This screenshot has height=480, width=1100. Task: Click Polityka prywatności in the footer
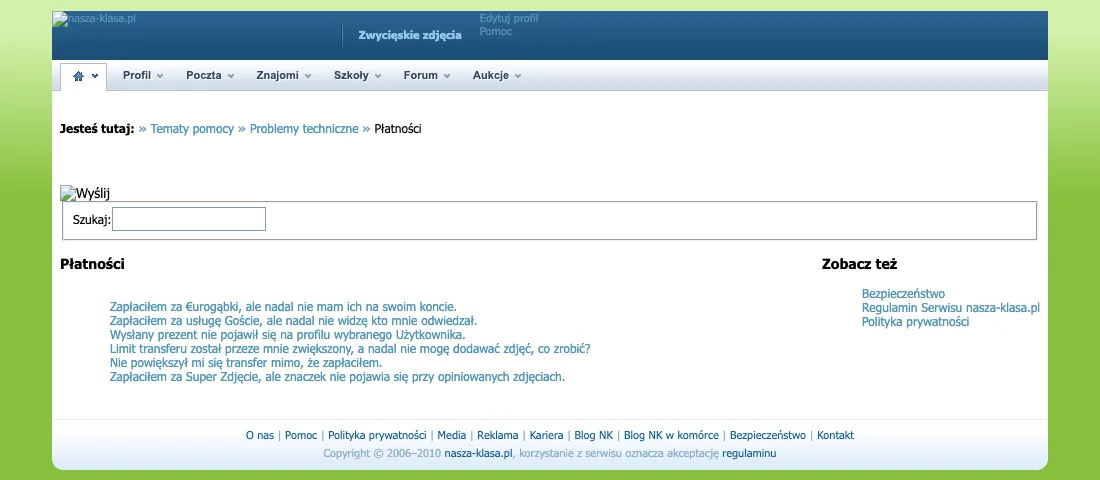point(377,435)
